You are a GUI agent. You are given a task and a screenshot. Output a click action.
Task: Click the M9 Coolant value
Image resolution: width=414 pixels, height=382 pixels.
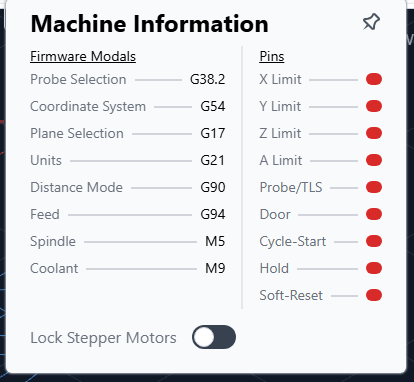coord(215,268)
